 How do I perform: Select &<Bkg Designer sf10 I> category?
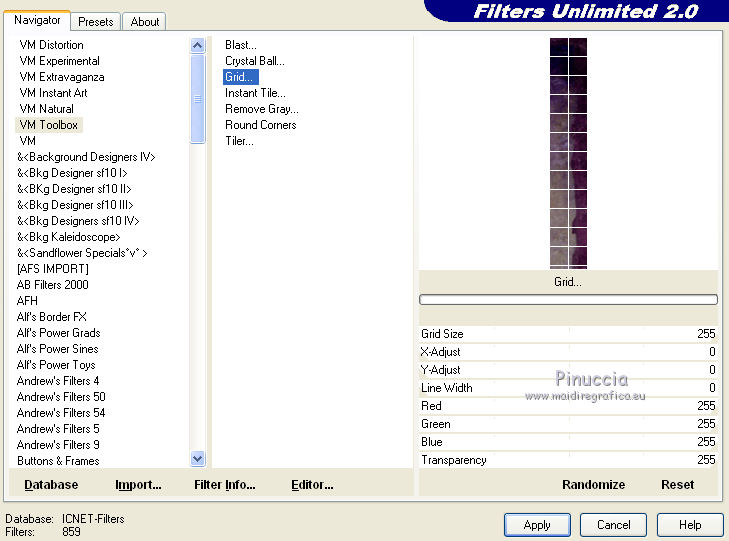(x=72, y=173)
